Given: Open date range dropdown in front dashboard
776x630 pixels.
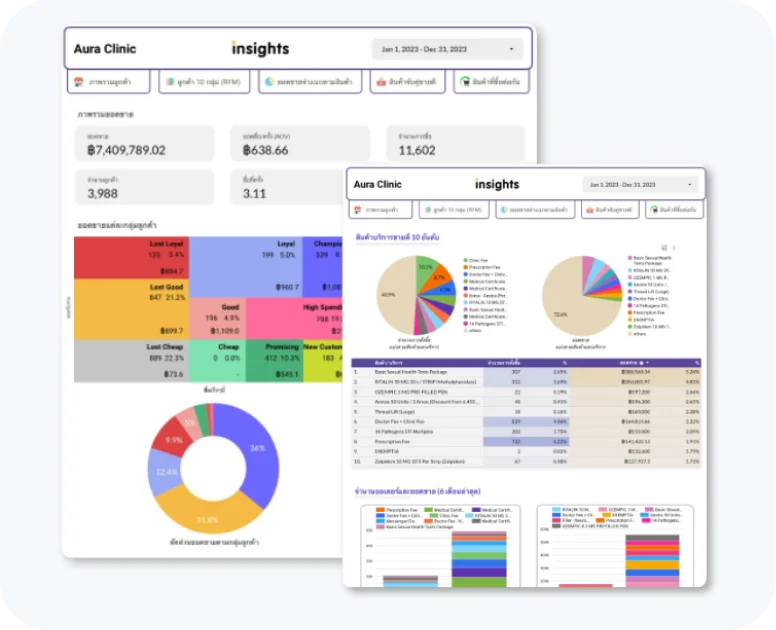Looking at the screenshot, I should pyautogui.click(x=640, y=185).
